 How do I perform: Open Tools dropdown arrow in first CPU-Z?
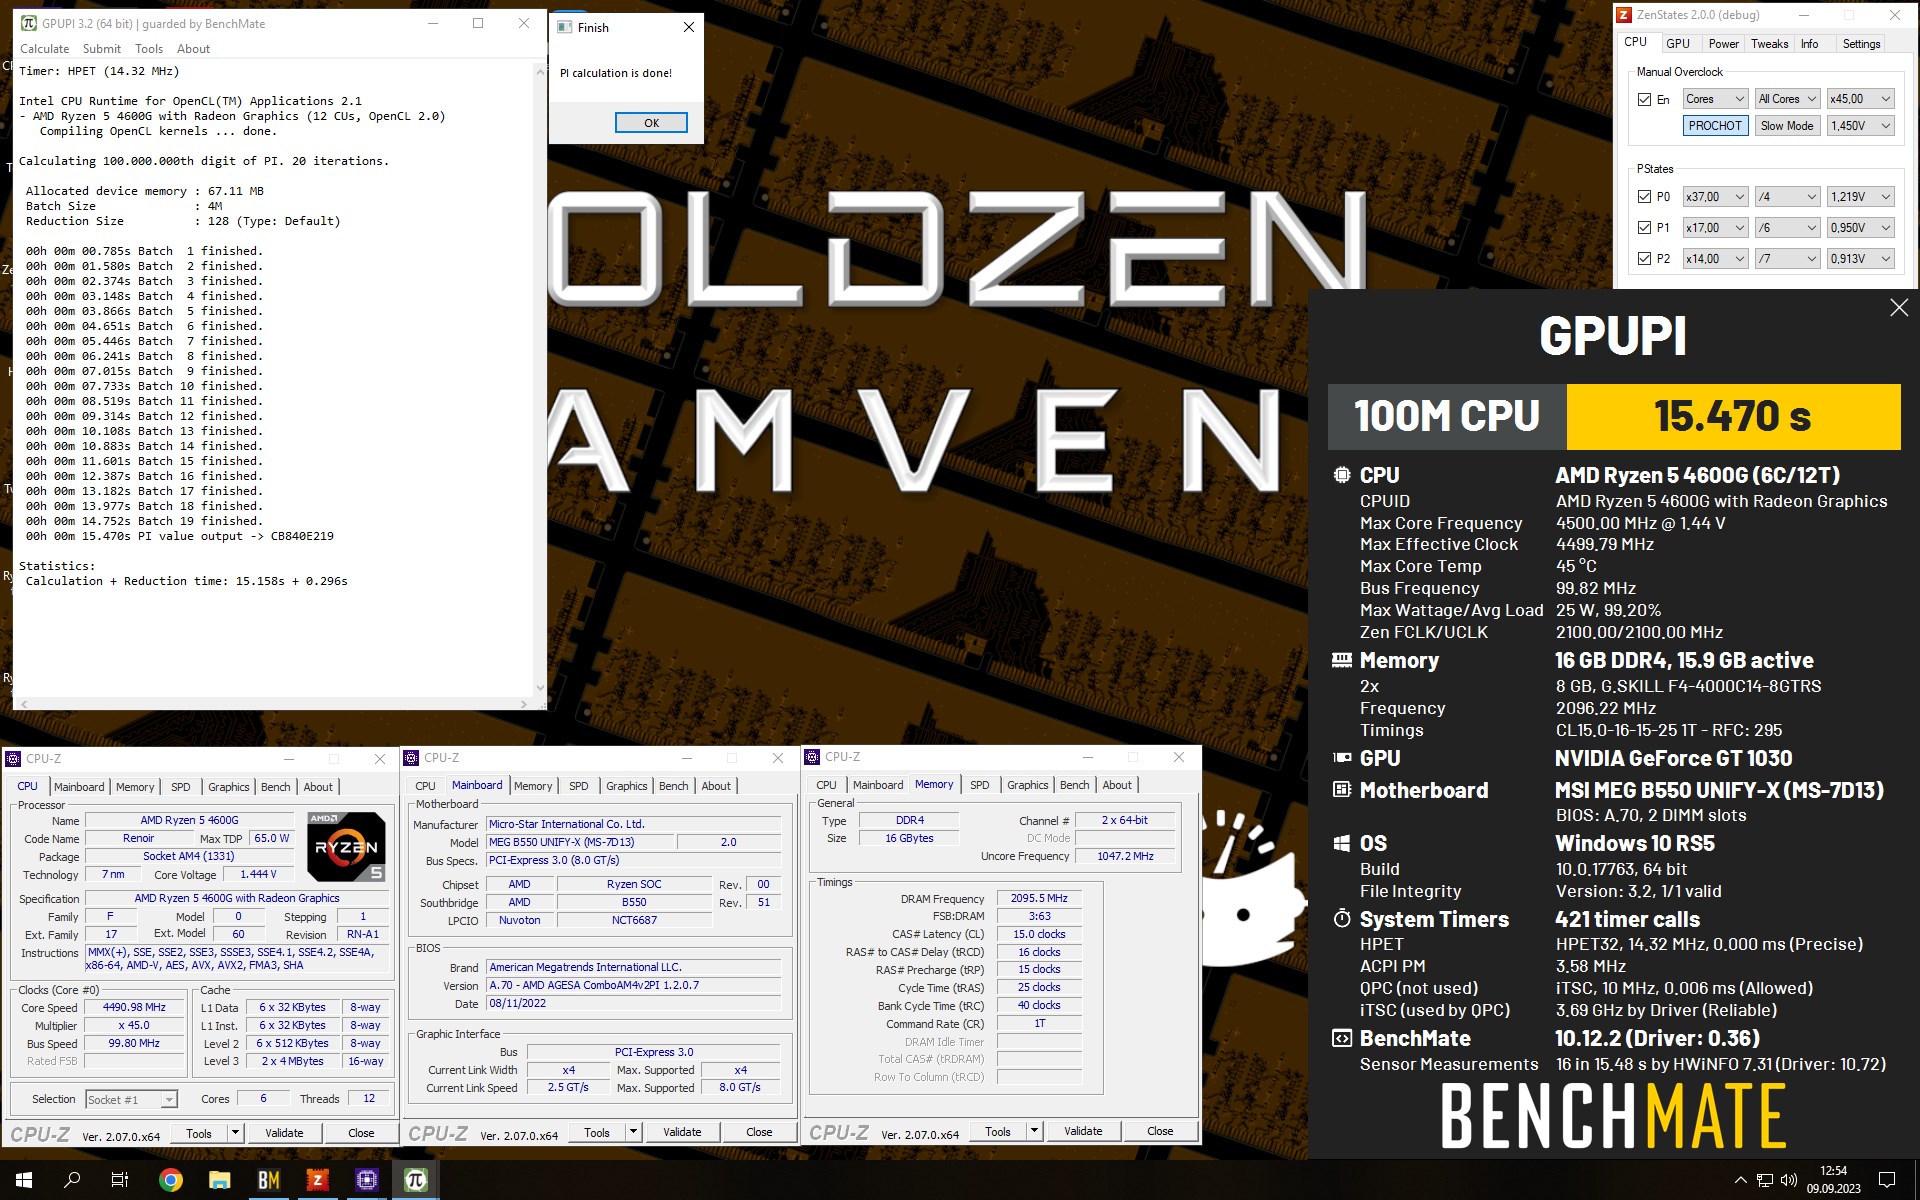click(x=236, y=1133)
